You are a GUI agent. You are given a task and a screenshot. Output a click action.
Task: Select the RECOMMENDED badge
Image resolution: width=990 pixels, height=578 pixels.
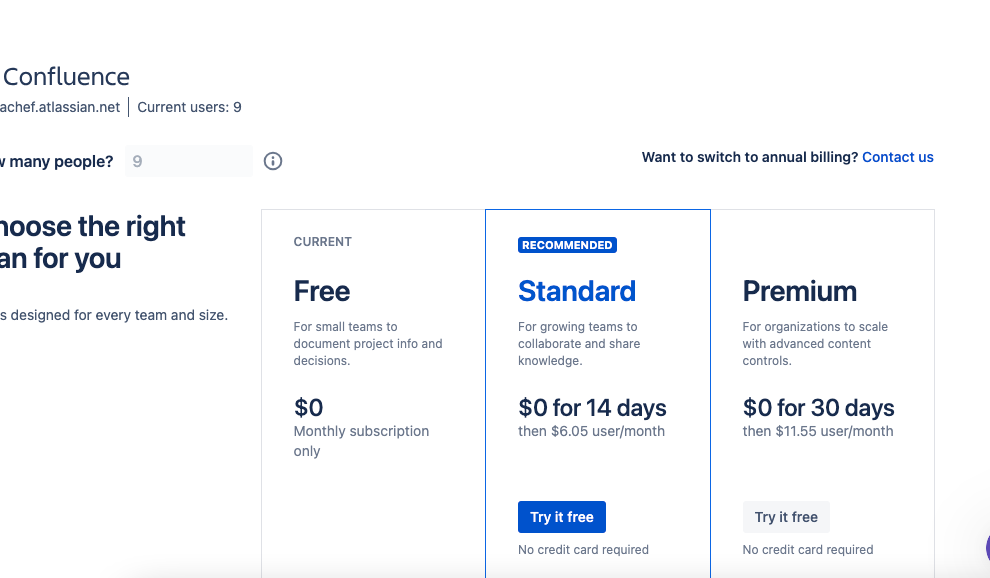(567, 245)
